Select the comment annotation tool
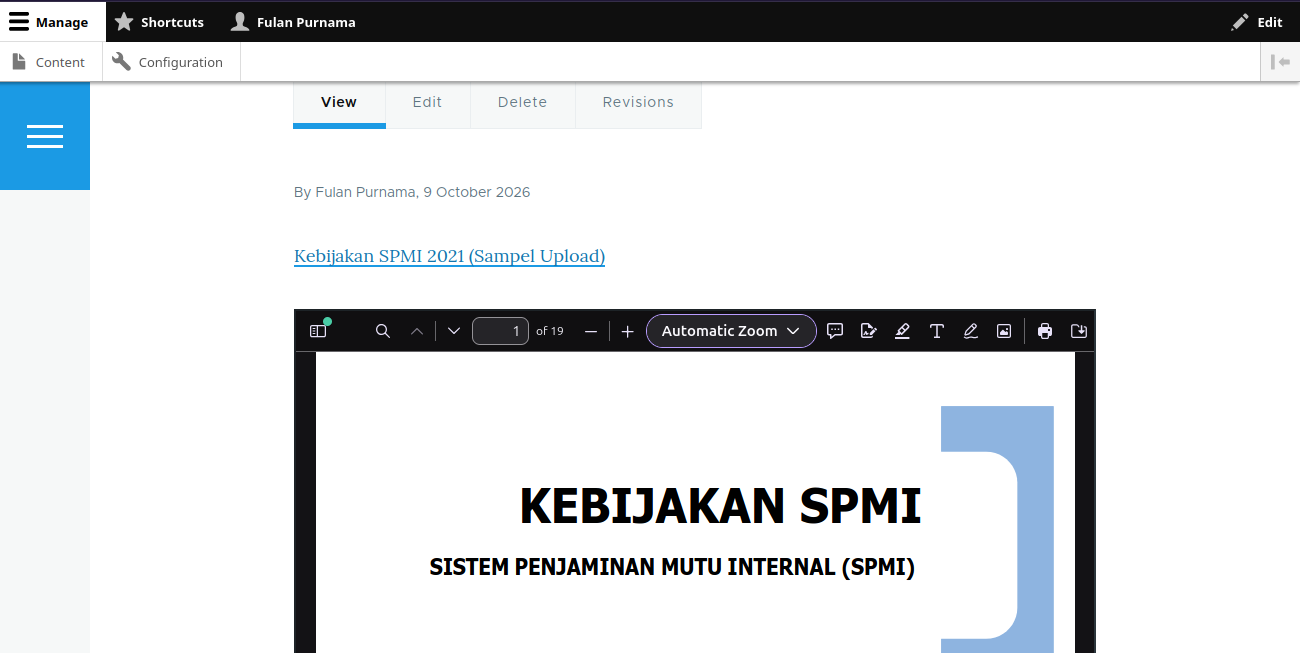Screen dimensions: 1300x653 click(836, 331)
